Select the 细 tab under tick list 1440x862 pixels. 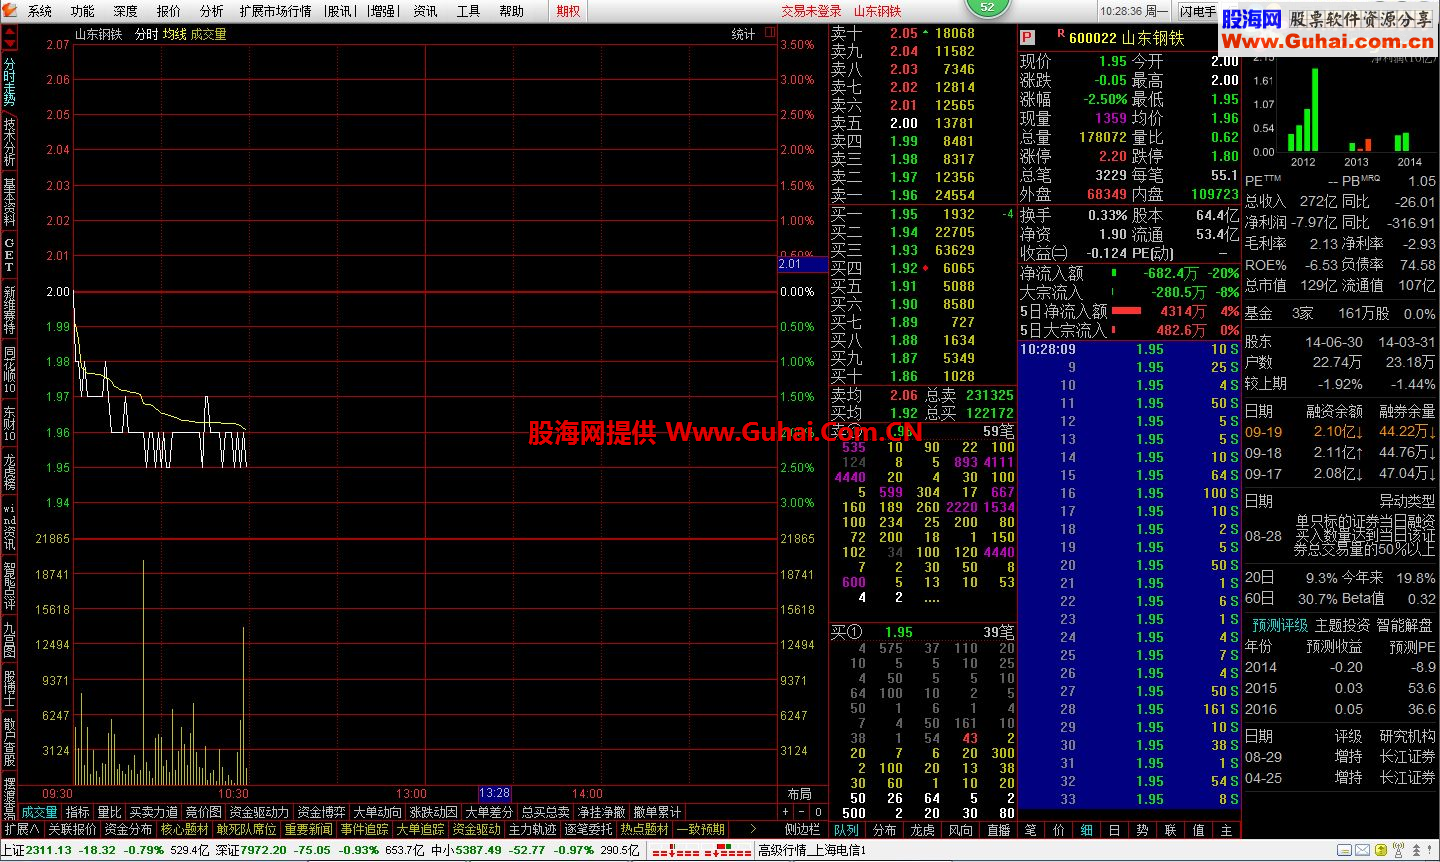coord(1087,830)
